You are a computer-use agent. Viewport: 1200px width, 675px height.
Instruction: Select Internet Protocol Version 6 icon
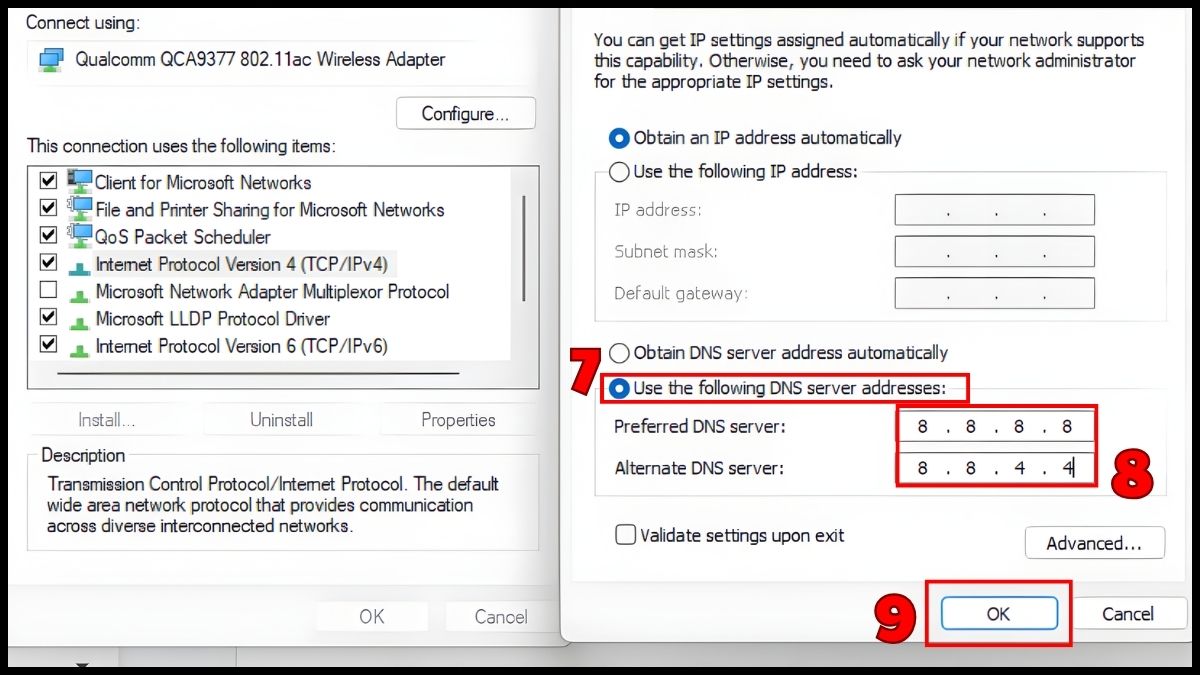[79, 348]
